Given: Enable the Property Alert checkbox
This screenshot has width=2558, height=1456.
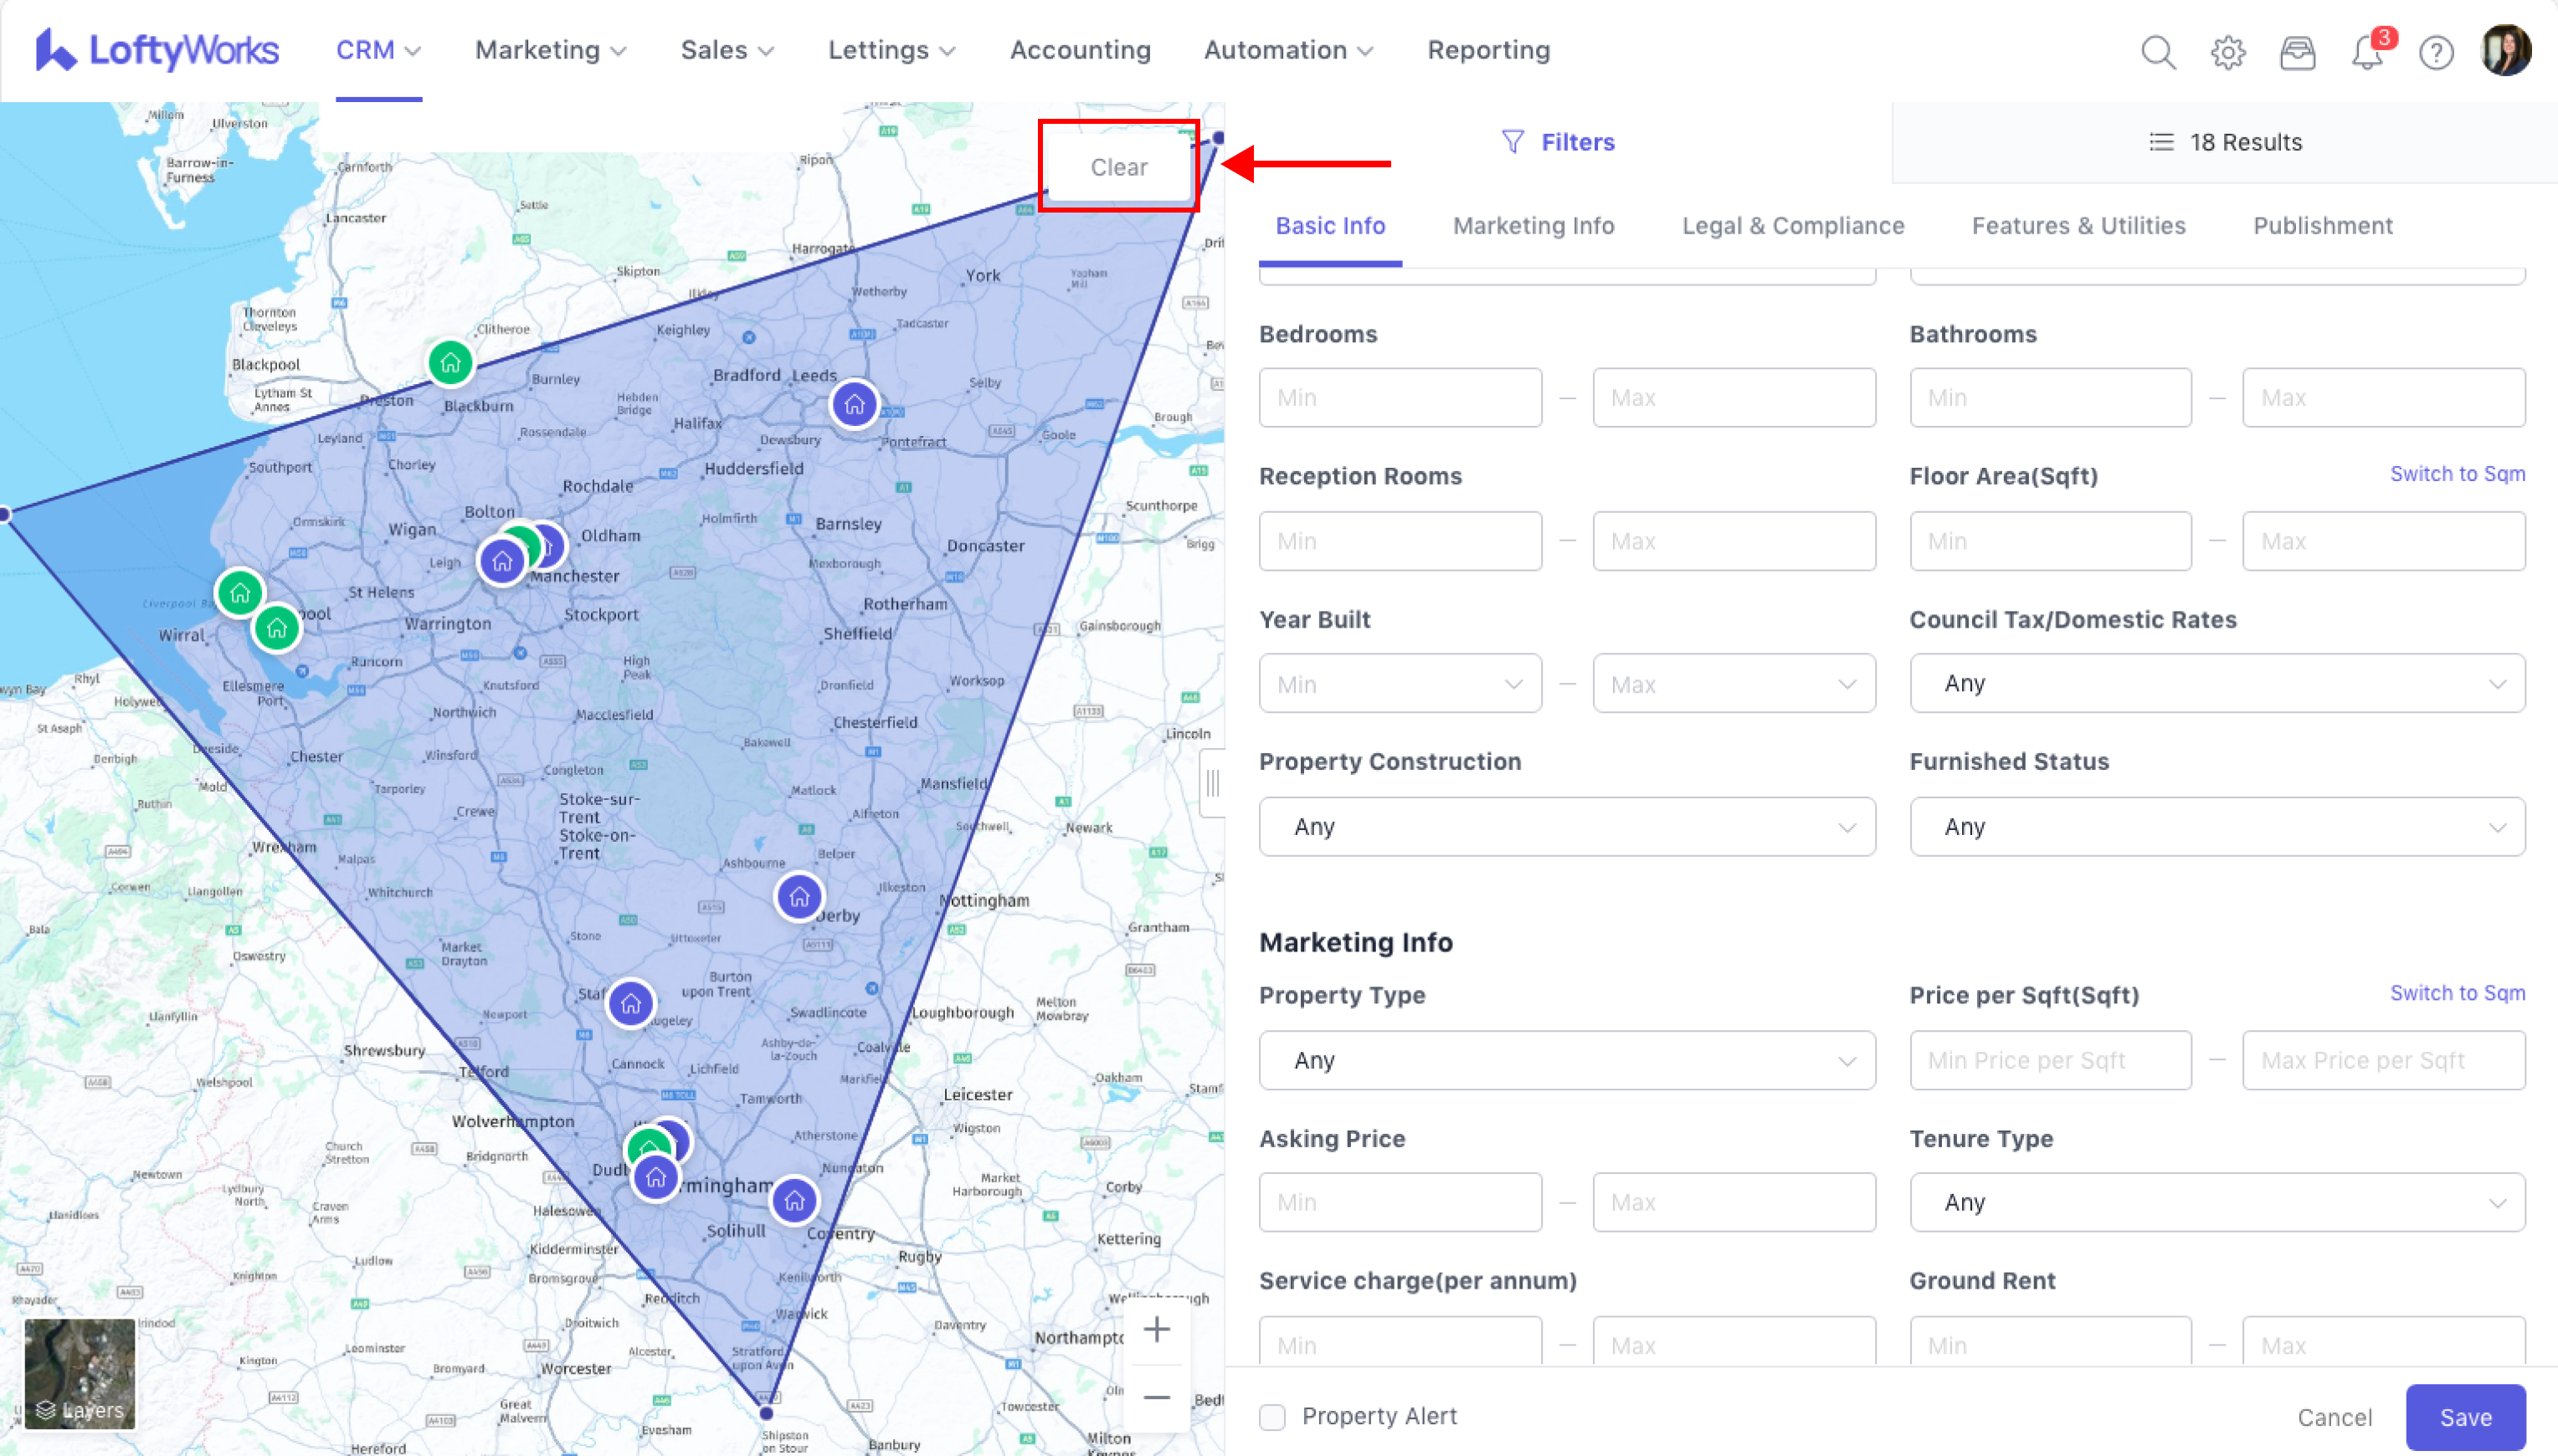Looking at the screenshot, I should coord(1272,1416).
